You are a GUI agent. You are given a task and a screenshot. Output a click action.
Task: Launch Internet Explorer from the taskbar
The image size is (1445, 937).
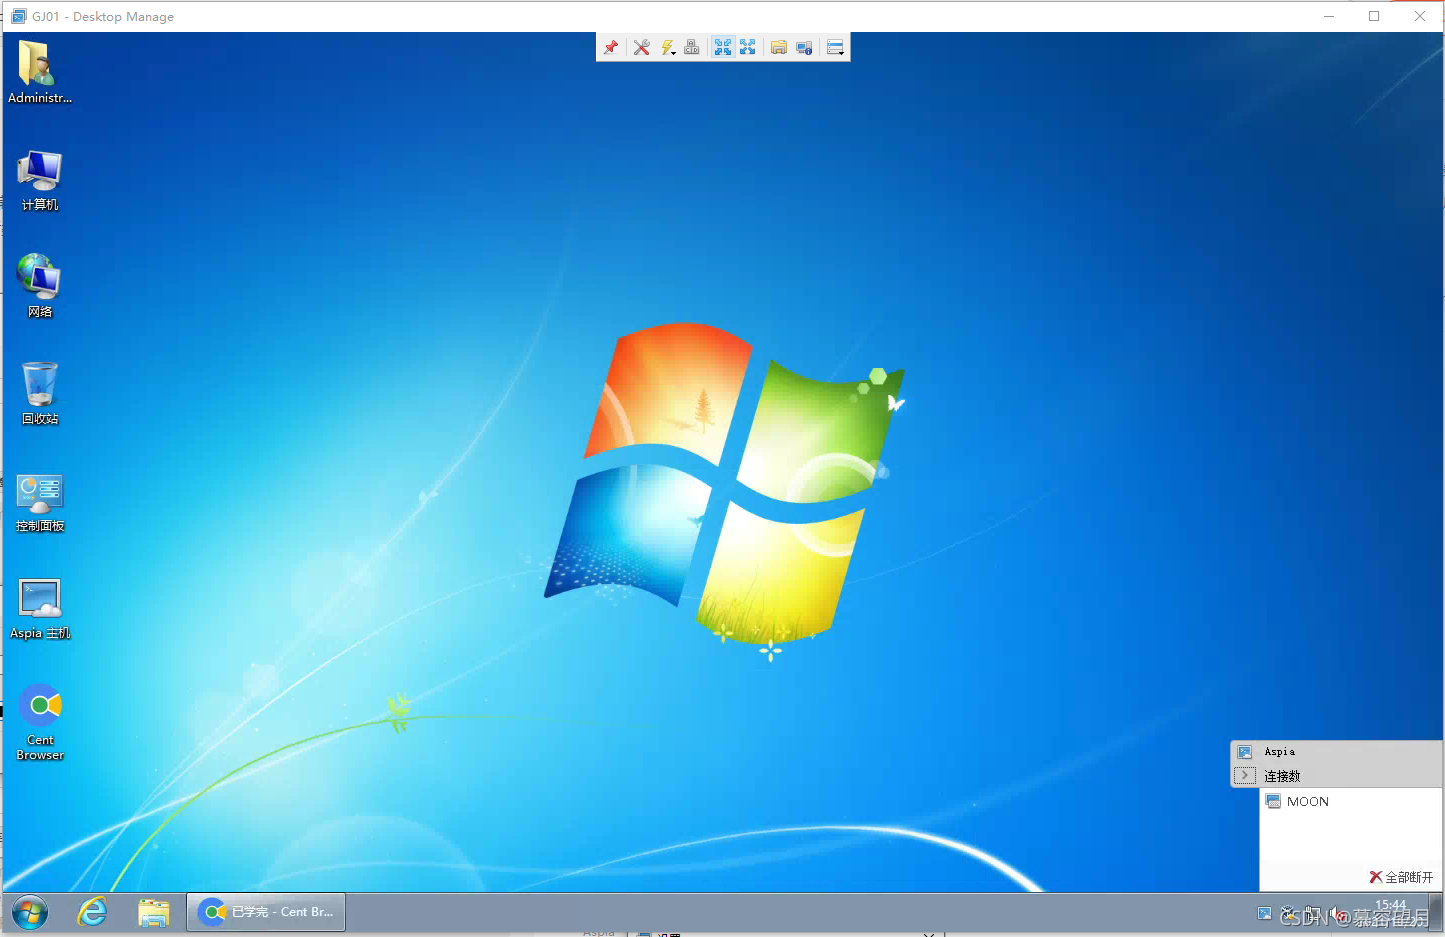(93, 912)
